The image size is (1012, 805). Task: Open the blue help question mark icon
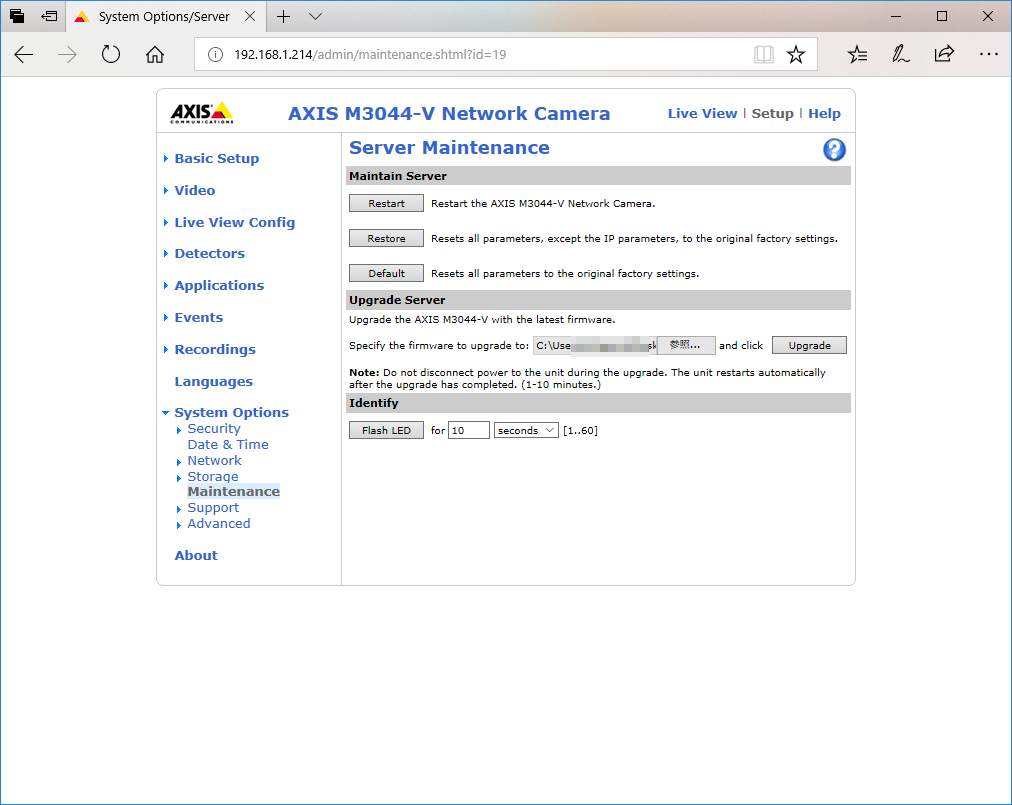pyautogui.click(x=834, y=150)
